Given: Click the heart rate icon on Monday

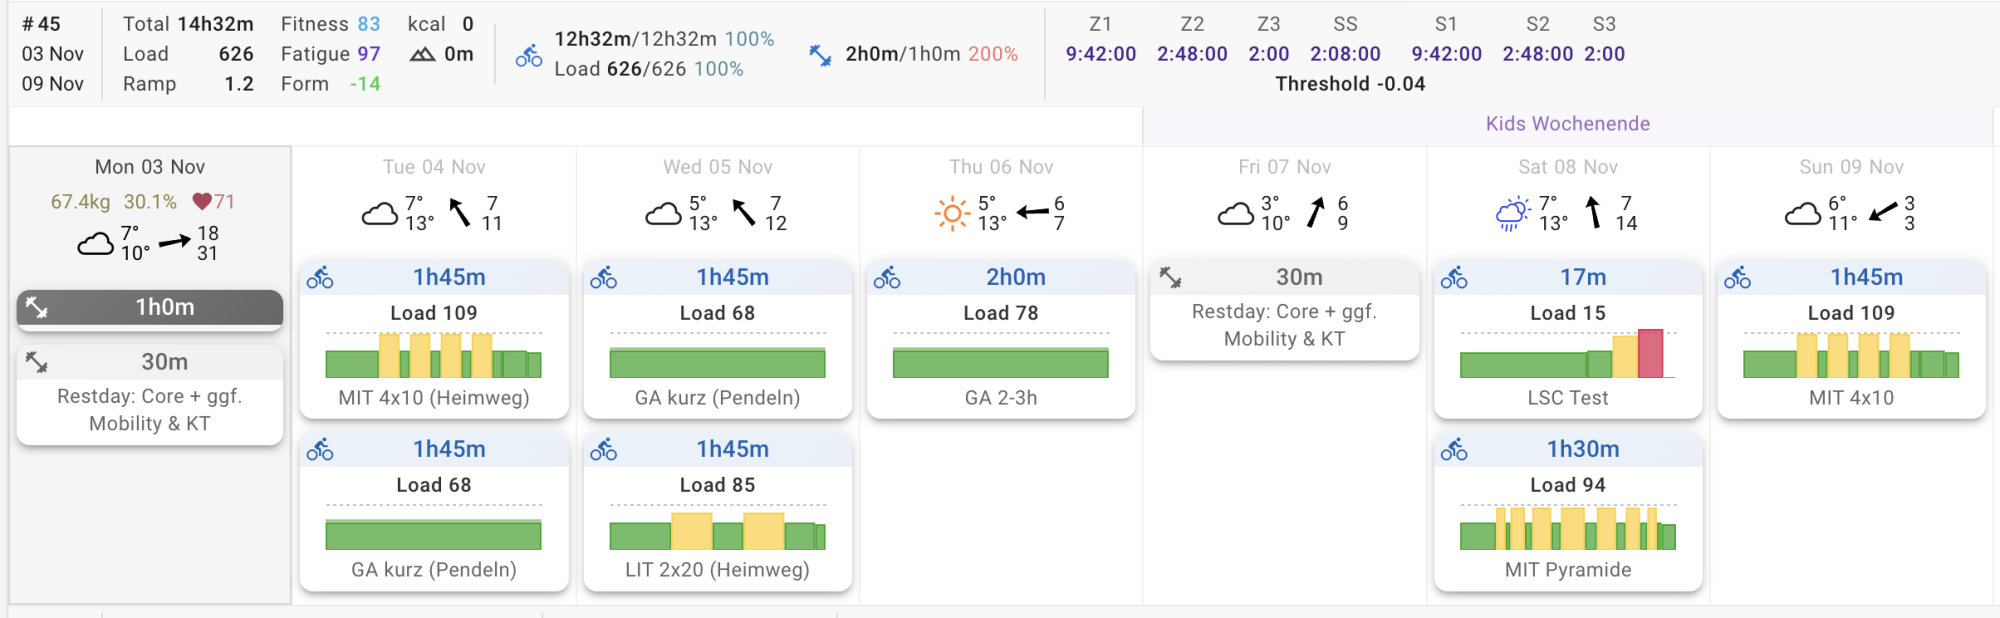Looking at the screenshot, I should [x=202, y=202].
